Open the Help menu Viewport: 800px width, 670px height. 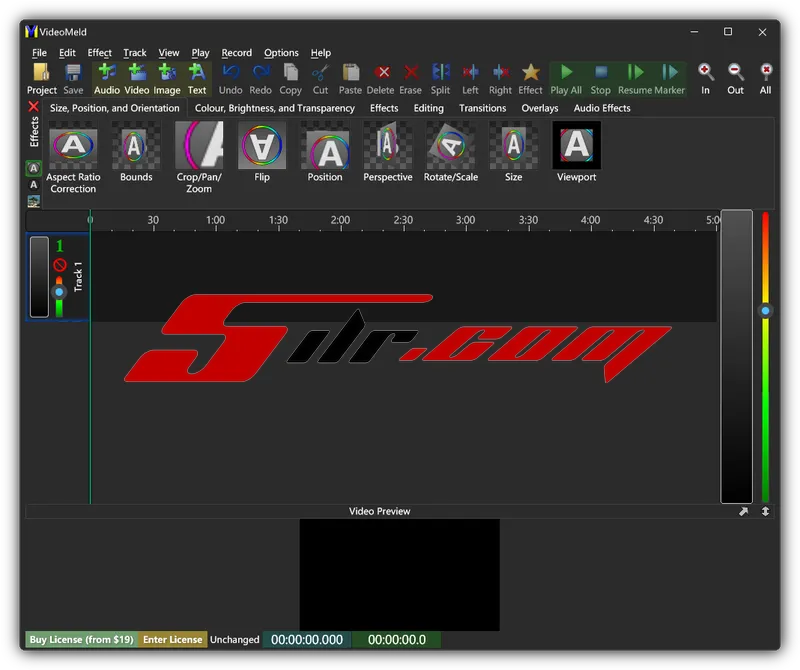tap(321, 53)
